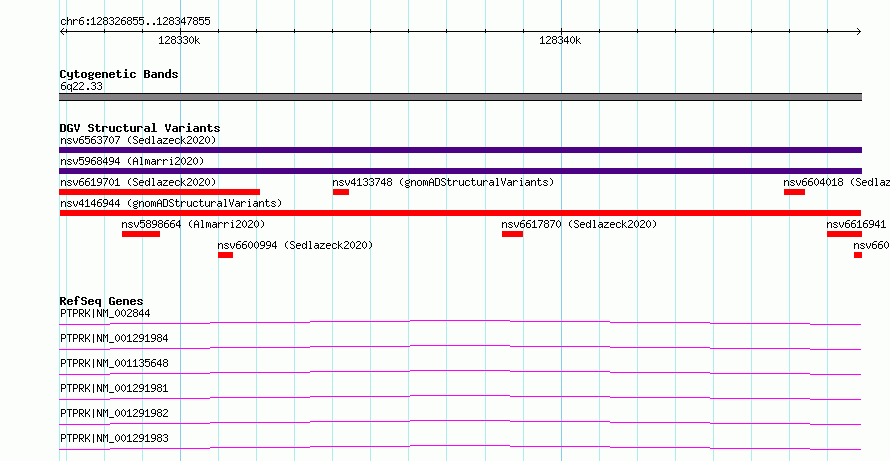The width and height of the screenshot is (890, 461).
Task: Click nsv6619701 (Sedlazeck2020) variant label
Action: point(138,182)
